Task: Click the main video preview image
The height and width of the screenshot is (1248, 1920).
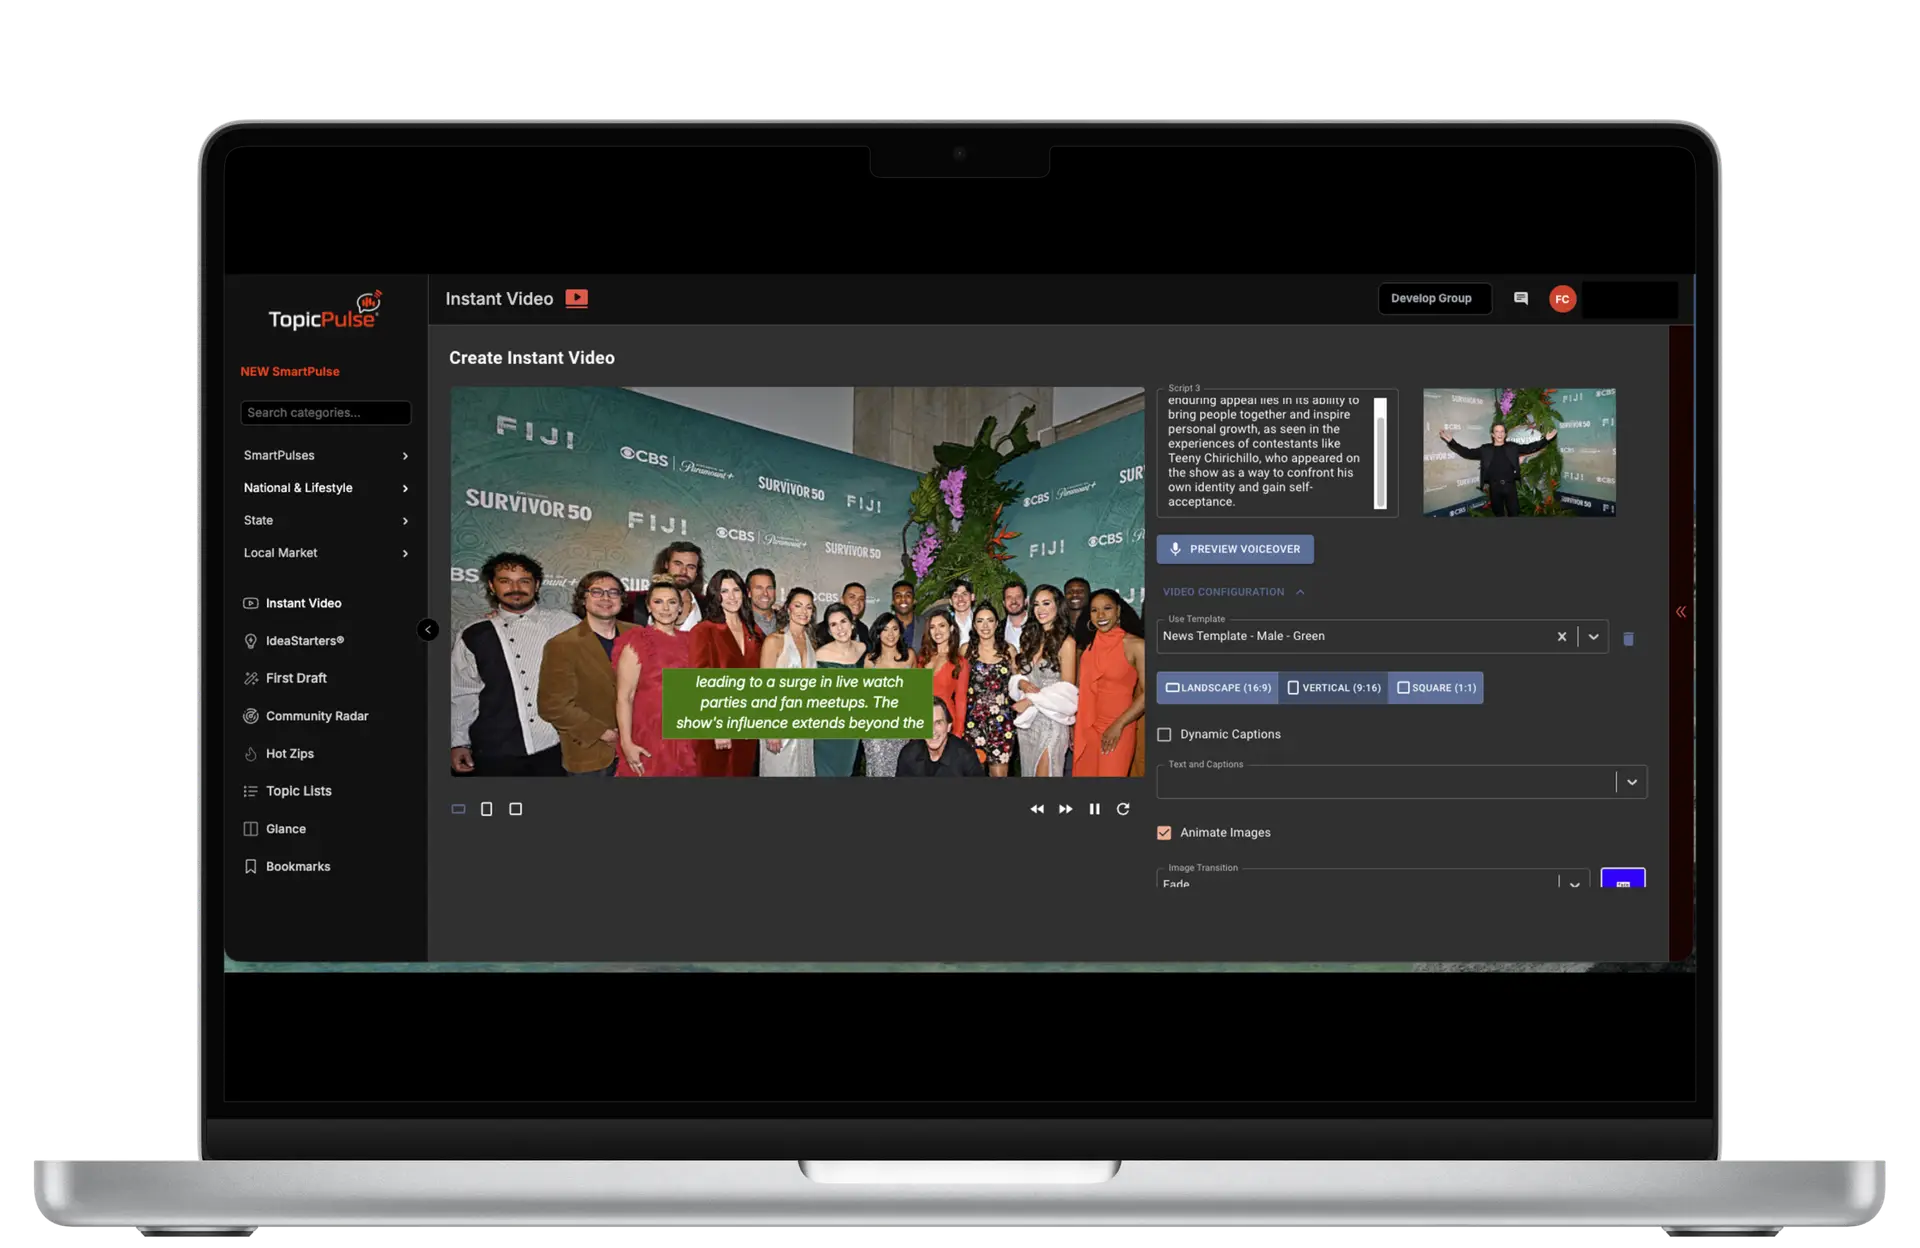Action: tap(797, 582)
